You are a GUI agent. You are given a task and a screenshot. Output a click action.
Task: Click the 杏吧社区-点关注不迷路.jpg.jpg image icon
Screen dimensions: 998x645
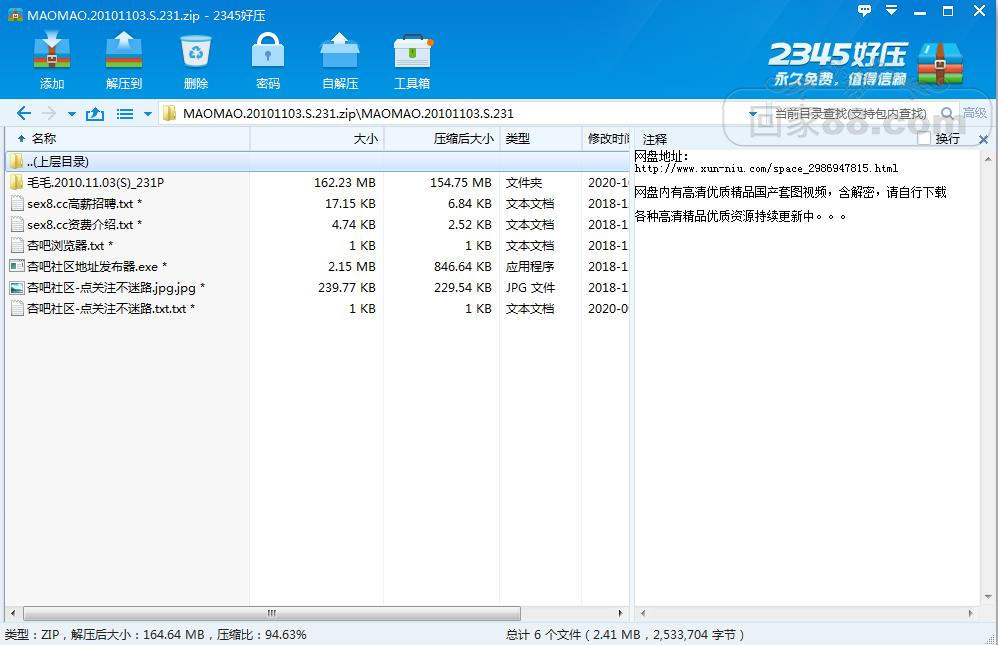17,287
